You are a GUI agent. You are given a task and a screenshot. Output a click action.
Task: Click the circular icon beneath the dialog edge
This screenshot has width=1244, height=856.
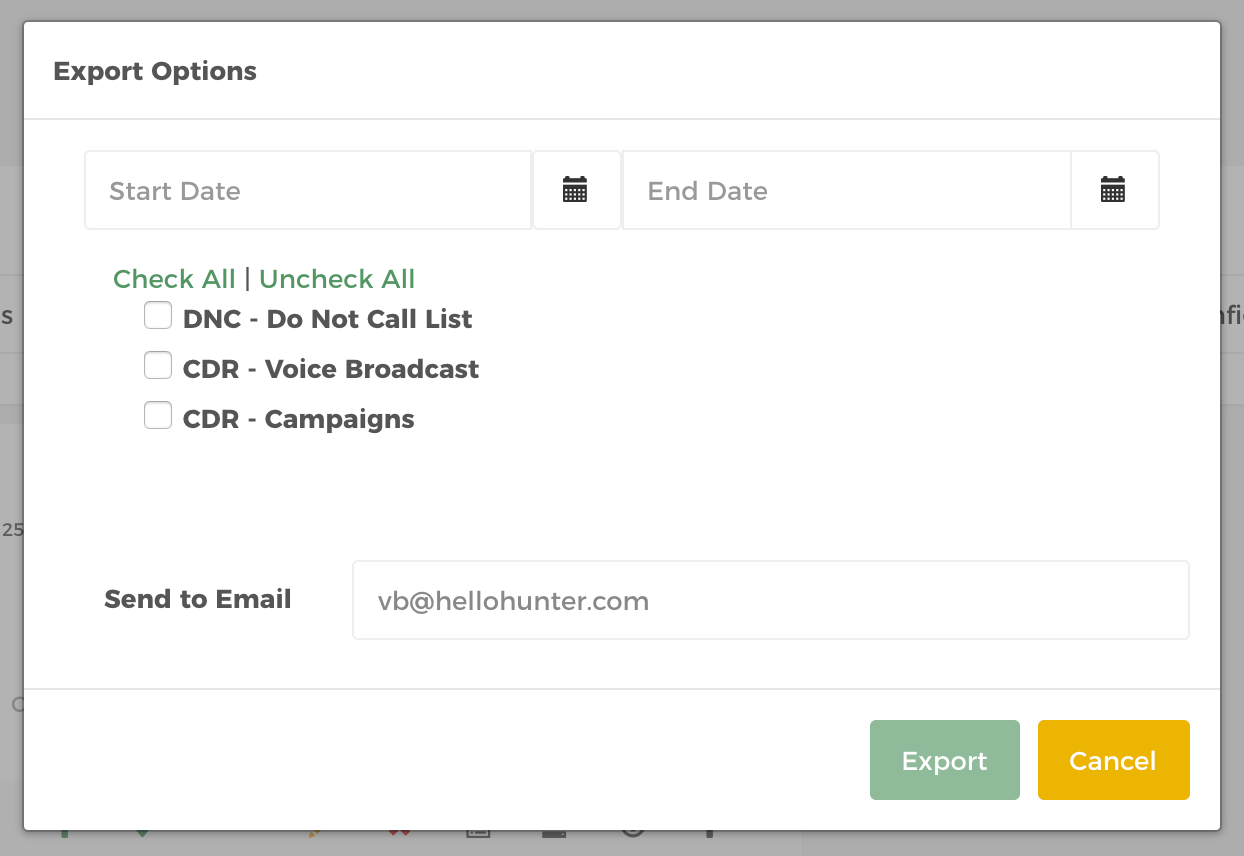(x=632, y=832)
